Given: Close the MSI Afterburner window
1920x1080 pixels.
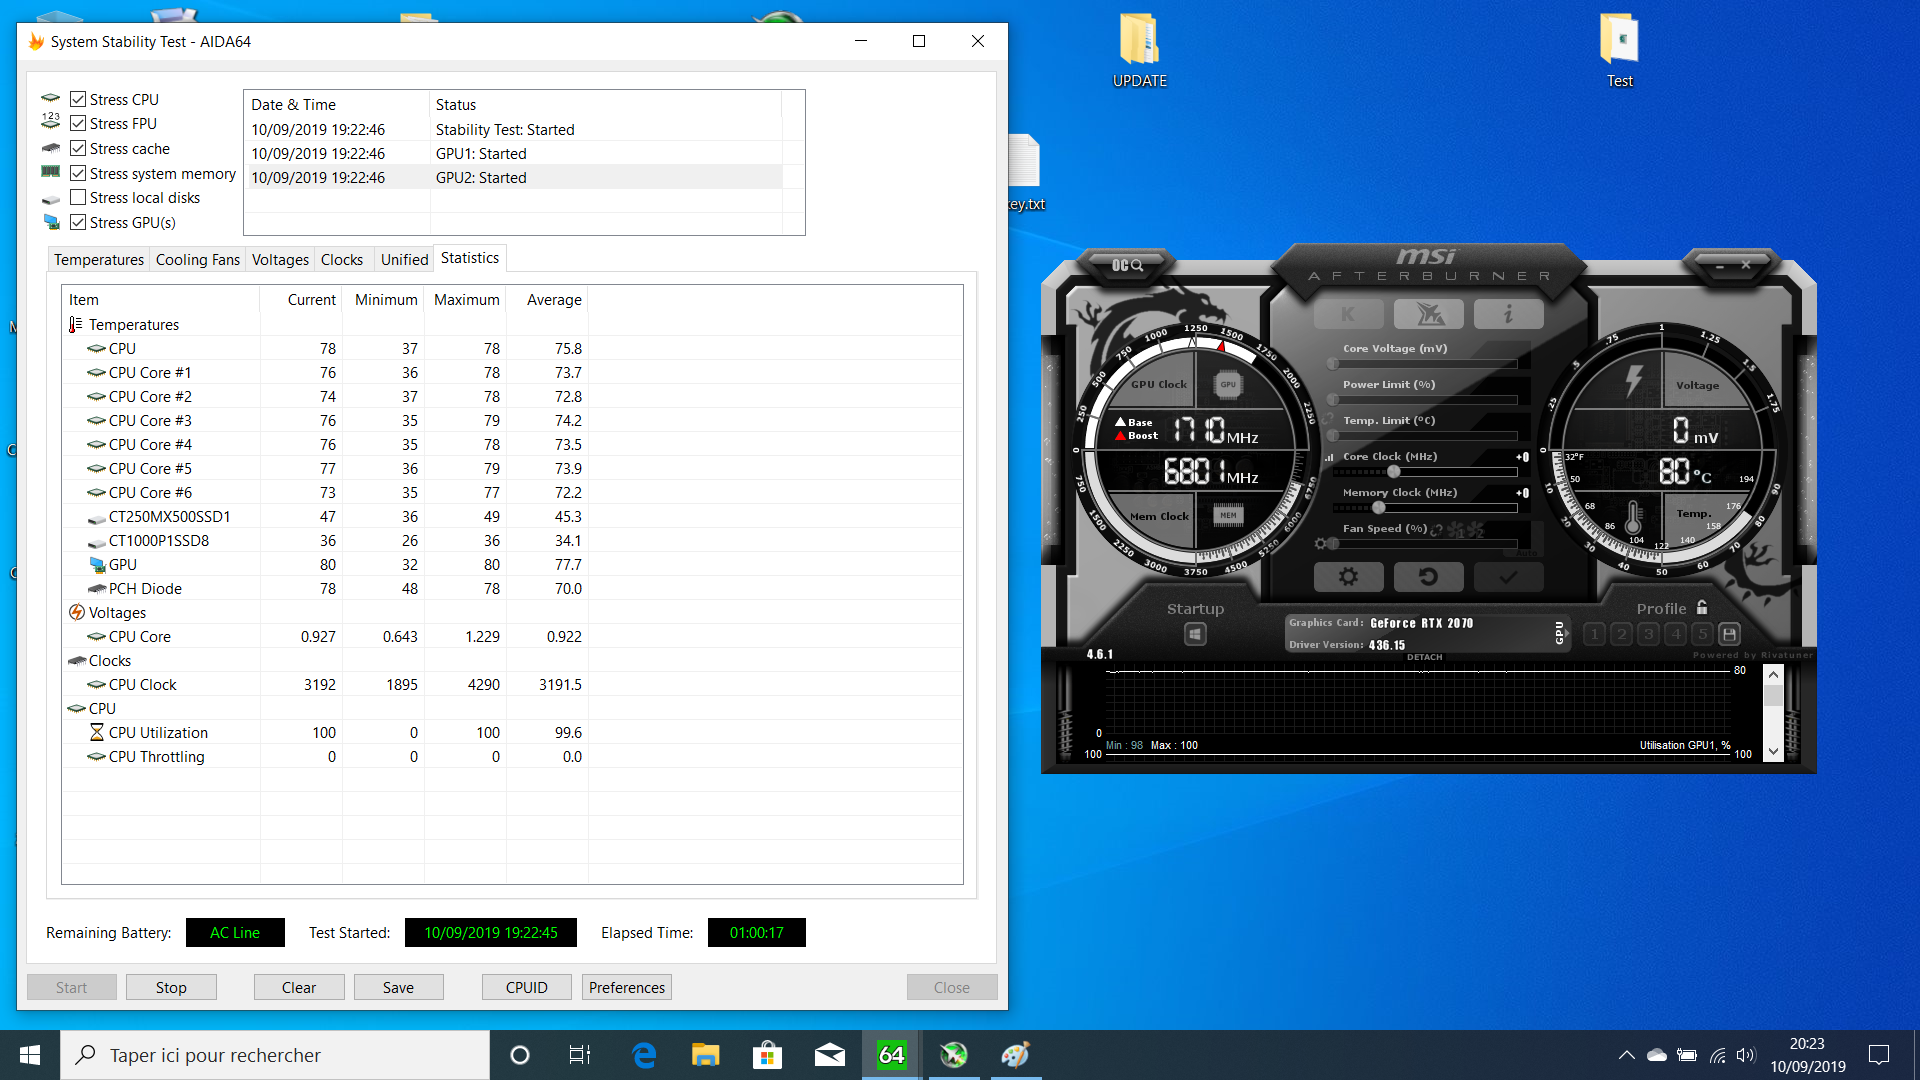Looking at the screenshot, I should [x=1746, y=265].
